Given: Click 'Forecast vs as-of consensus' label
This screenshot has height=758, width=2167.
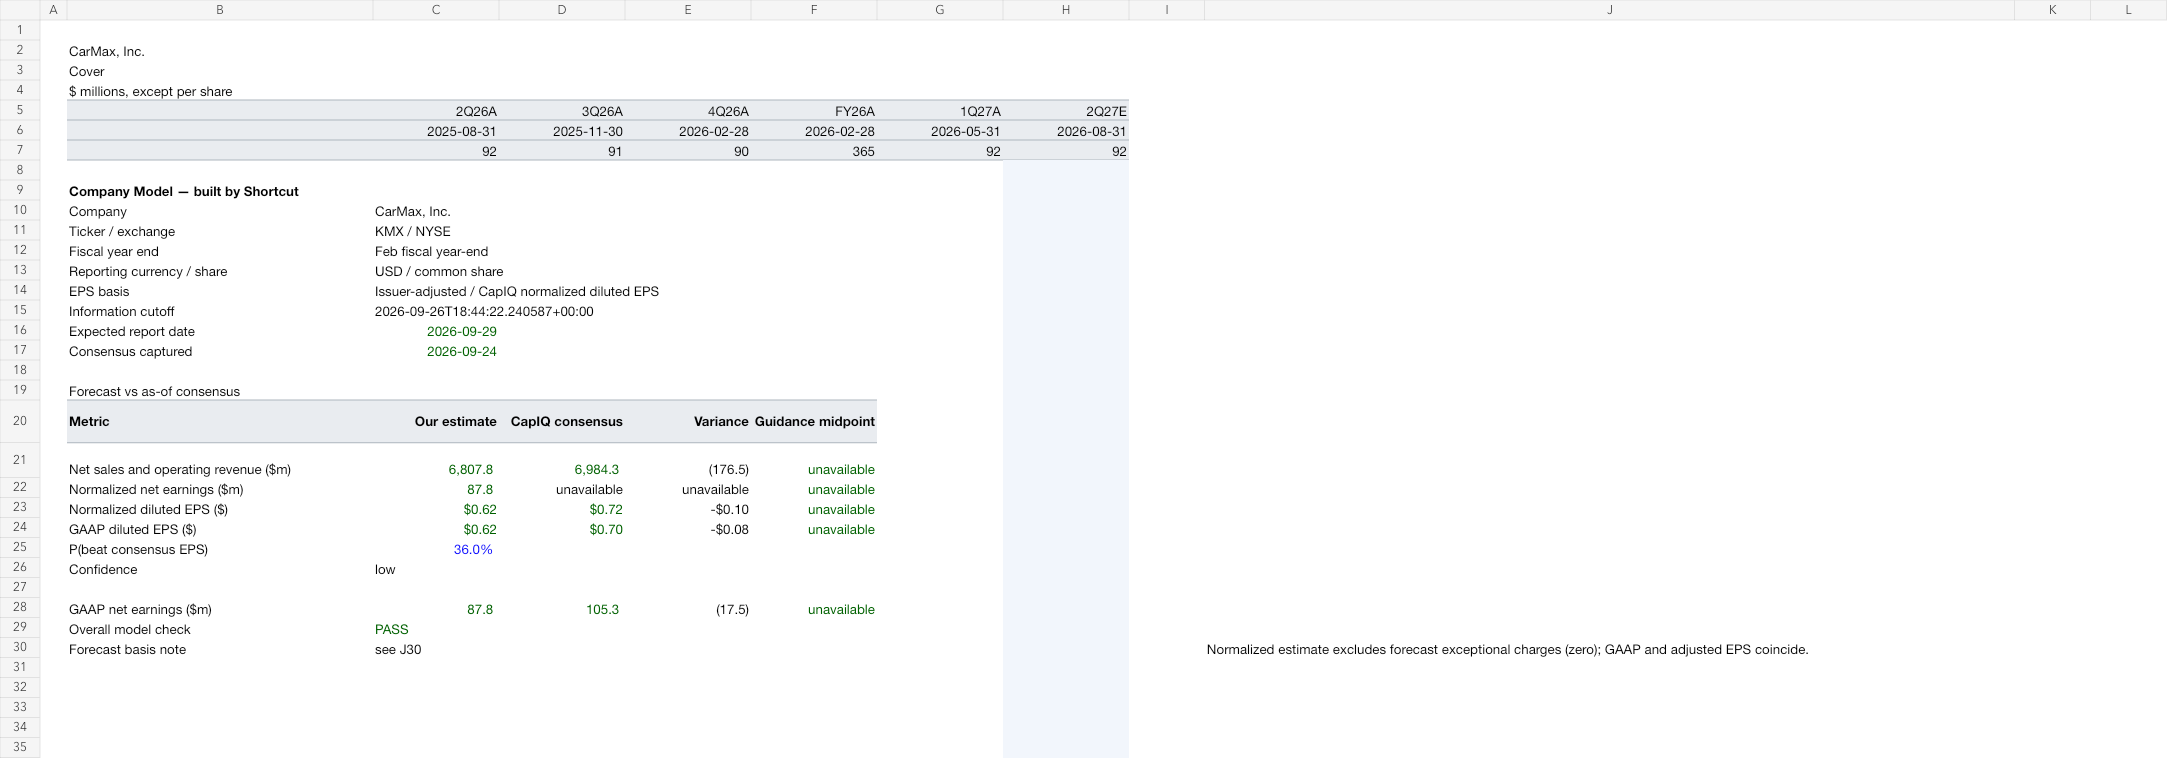Looking at the screenshot, I should tap(154, 391).
